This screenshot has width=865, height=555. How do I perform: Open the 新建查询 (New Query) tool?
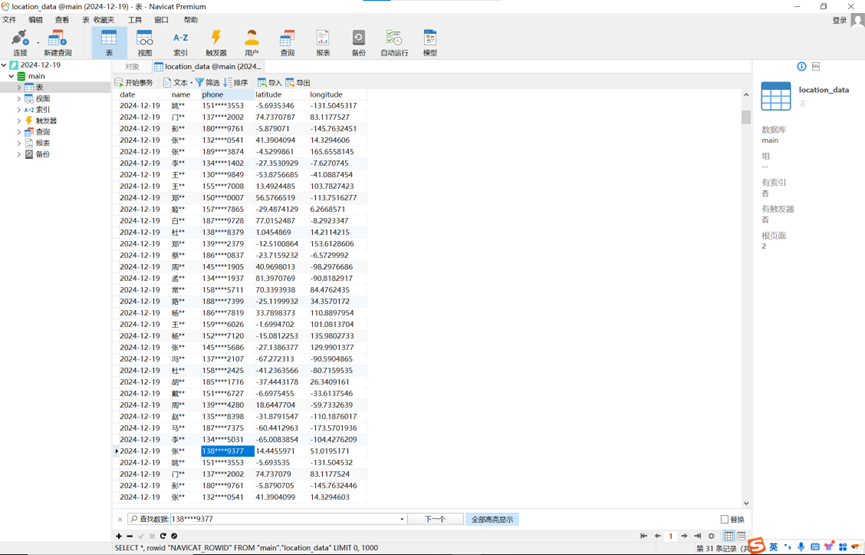pyautogui.click(x=57, y=42)
